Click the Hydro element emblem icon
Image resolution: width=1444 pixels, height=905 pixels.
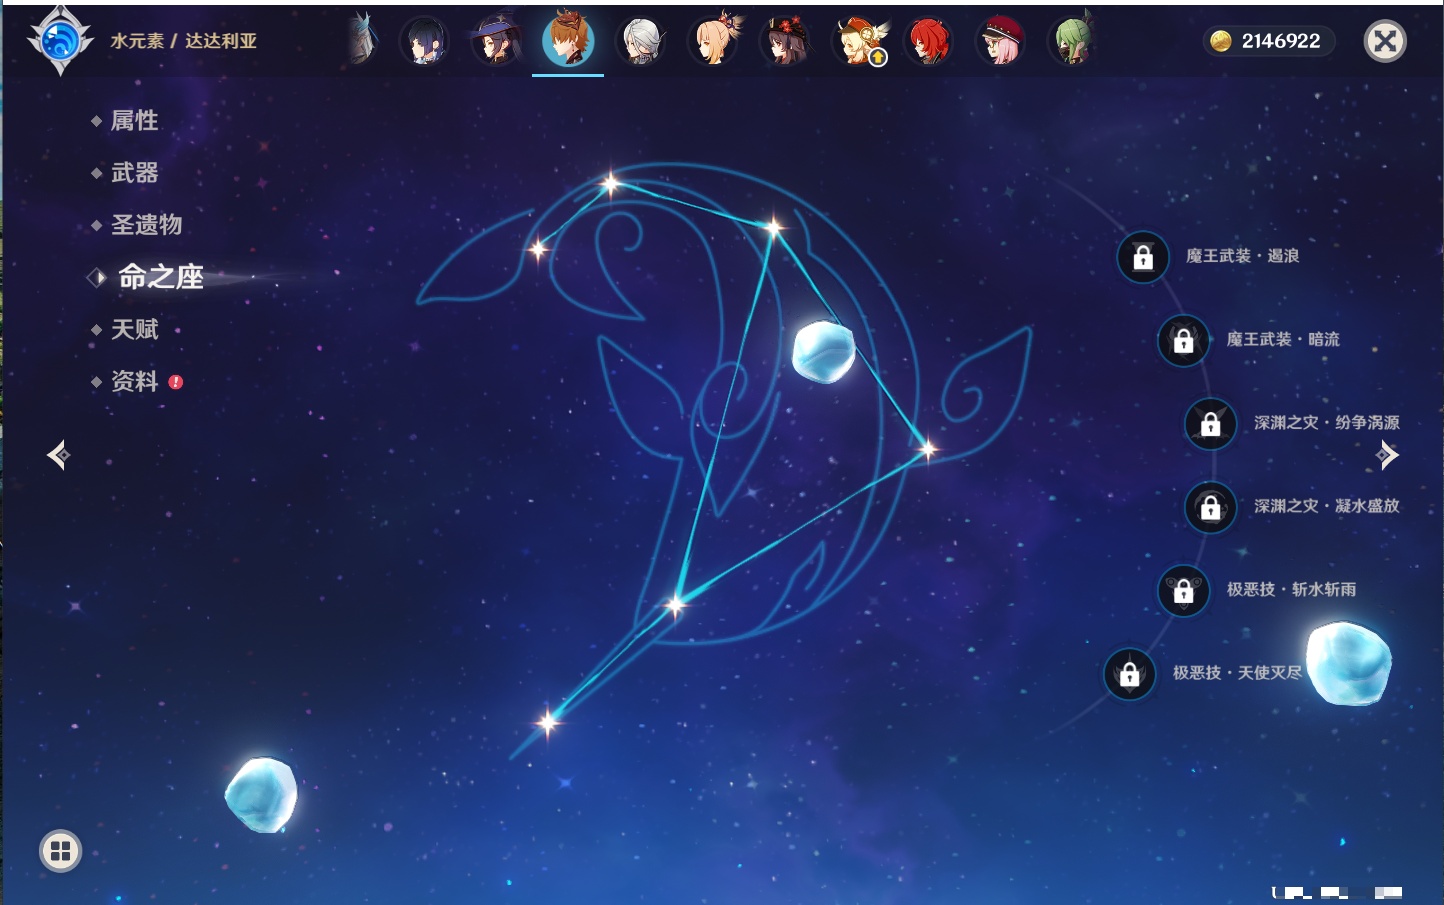click(60, 41)
